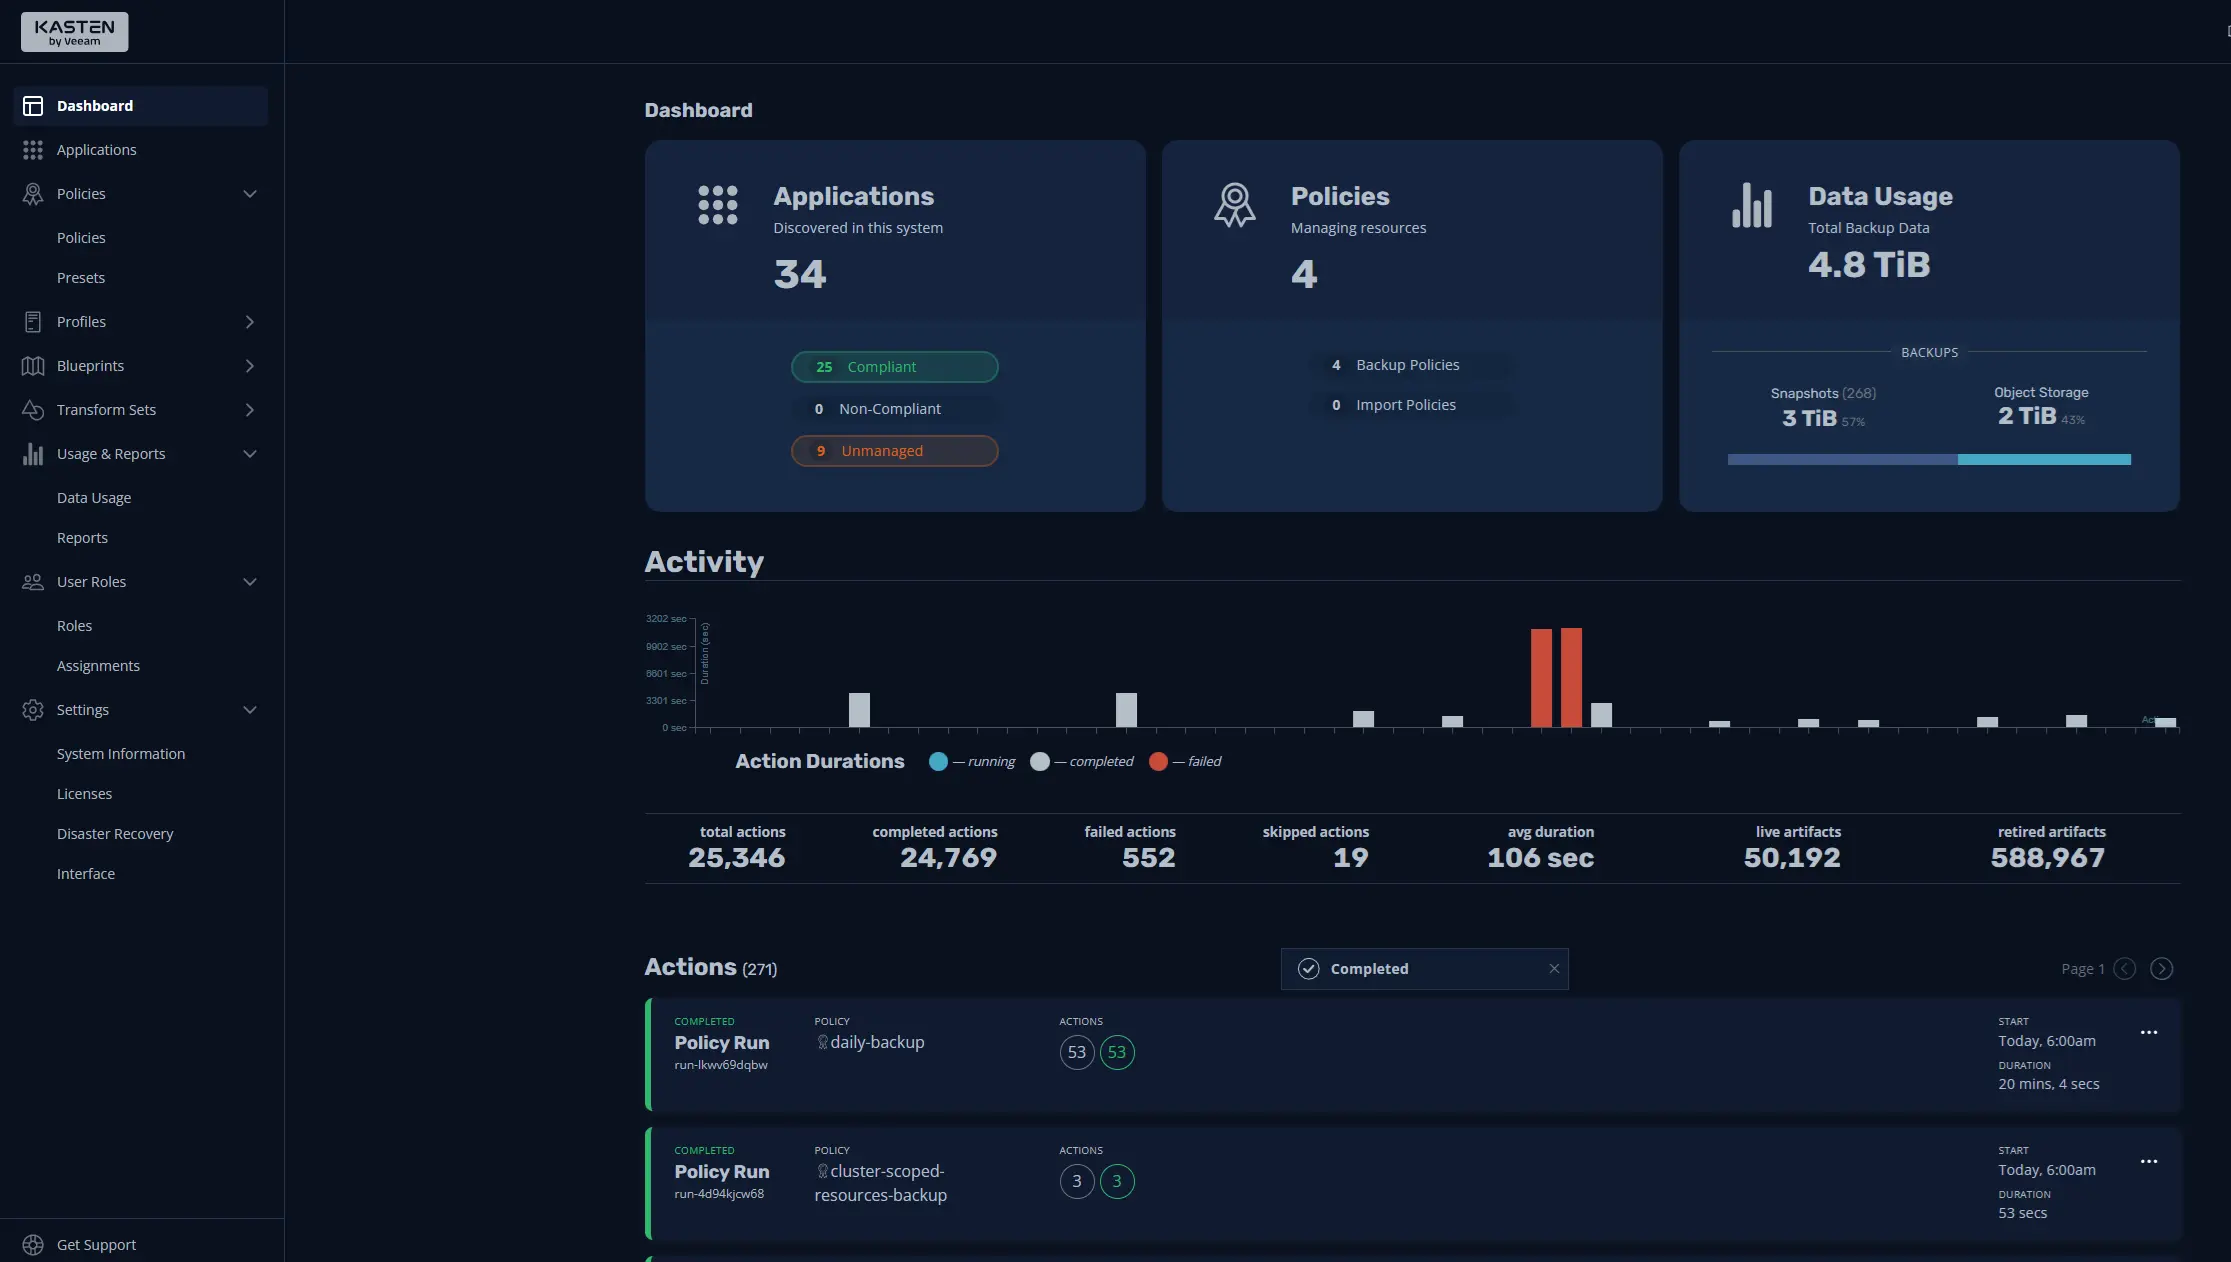
Task: Click the 25 Compliant applications pill
Action: [x=894, y=367]
